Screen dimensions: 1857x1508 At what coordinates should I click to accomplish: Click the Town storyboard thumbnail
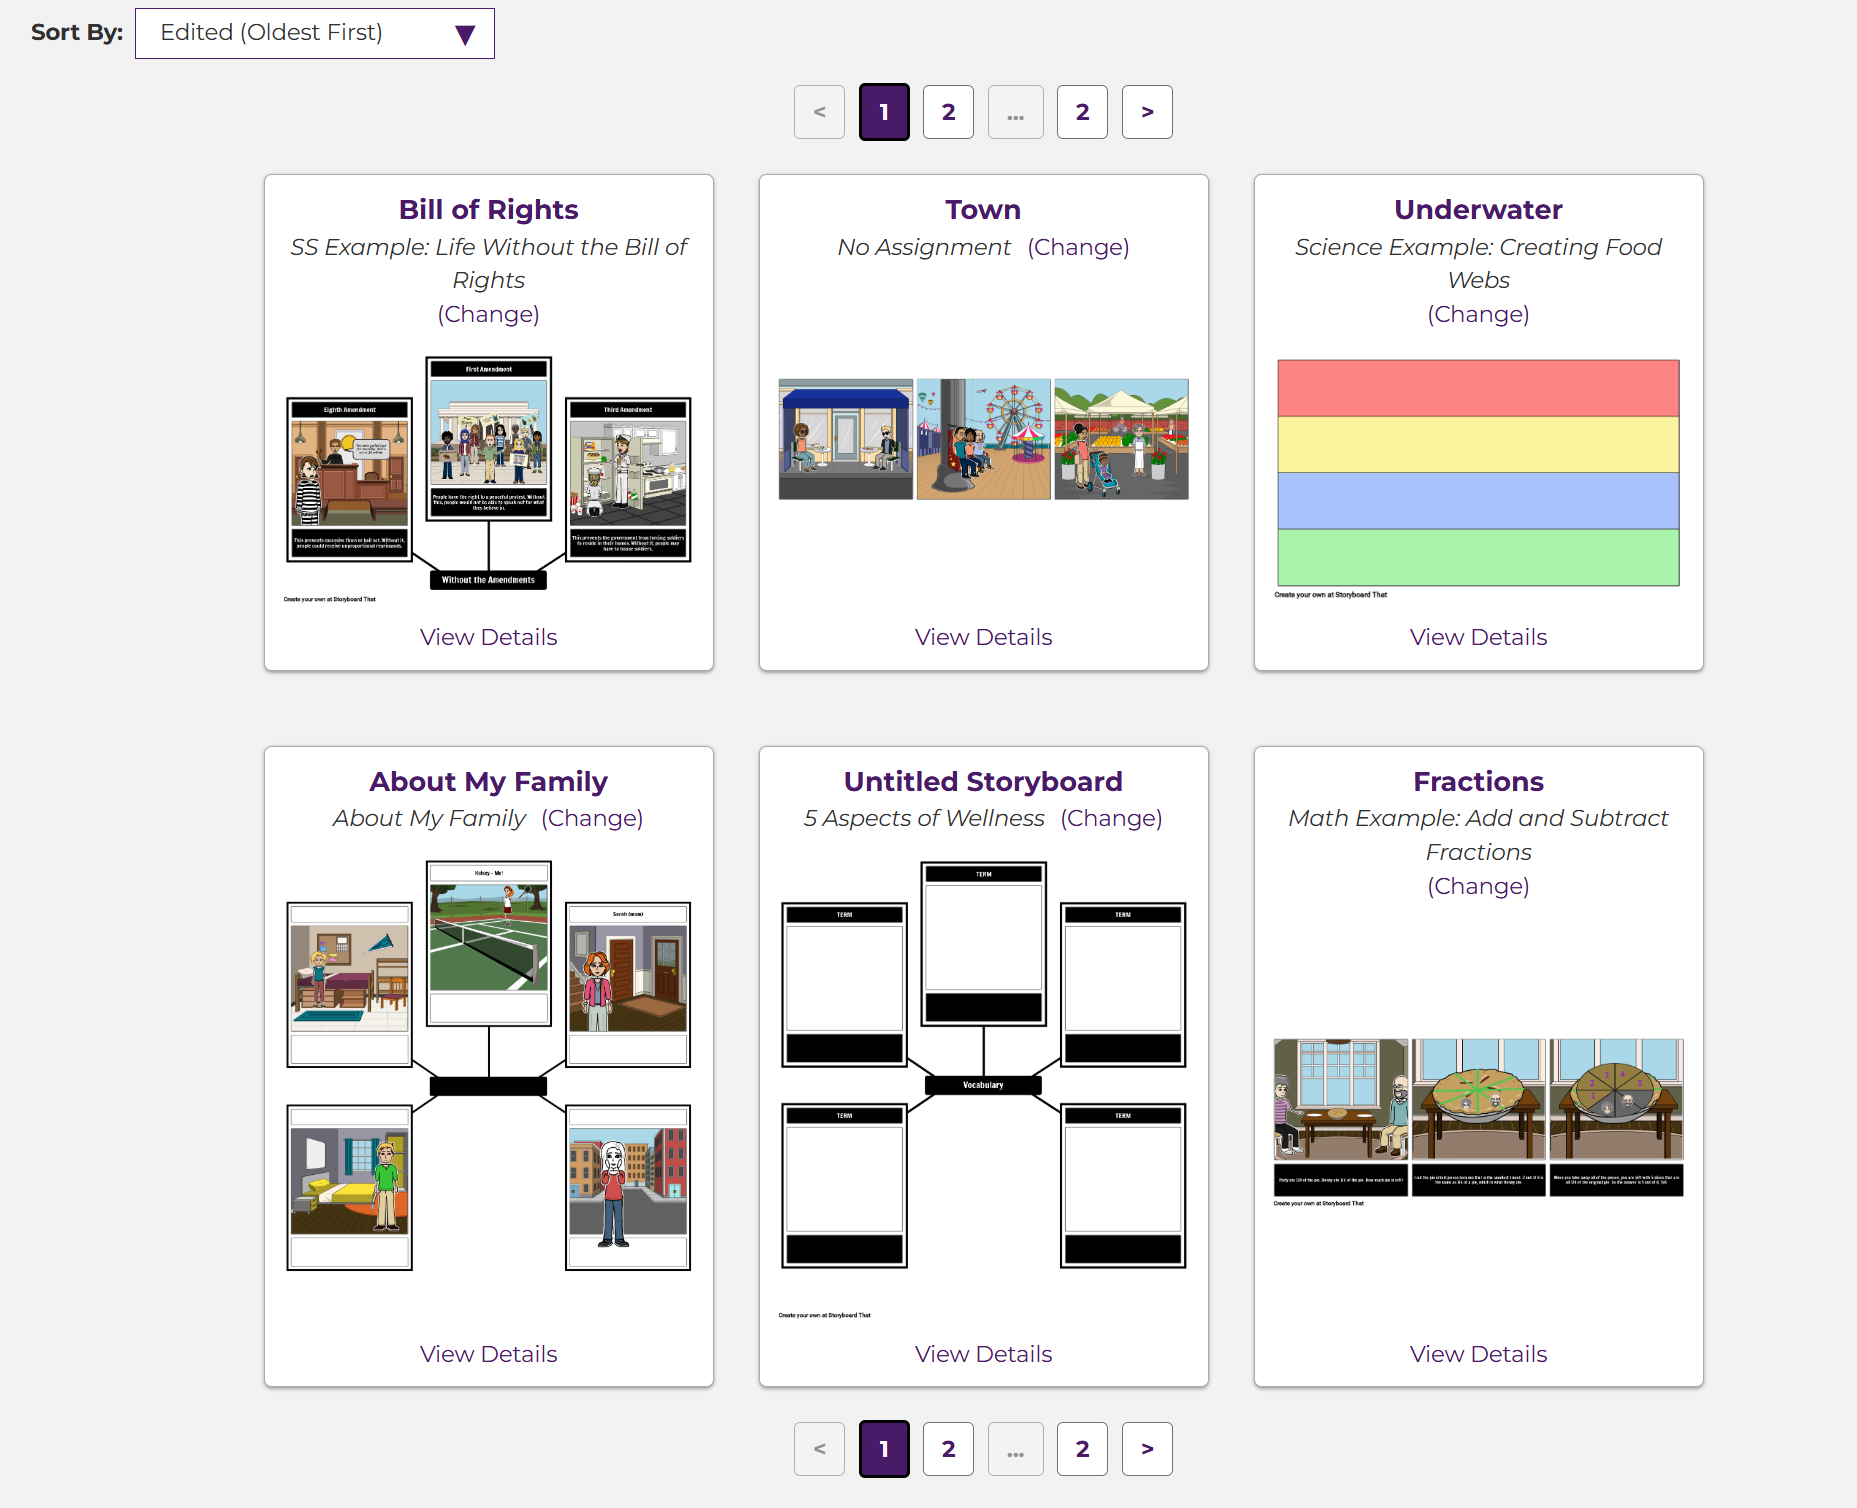click(983, 439)
